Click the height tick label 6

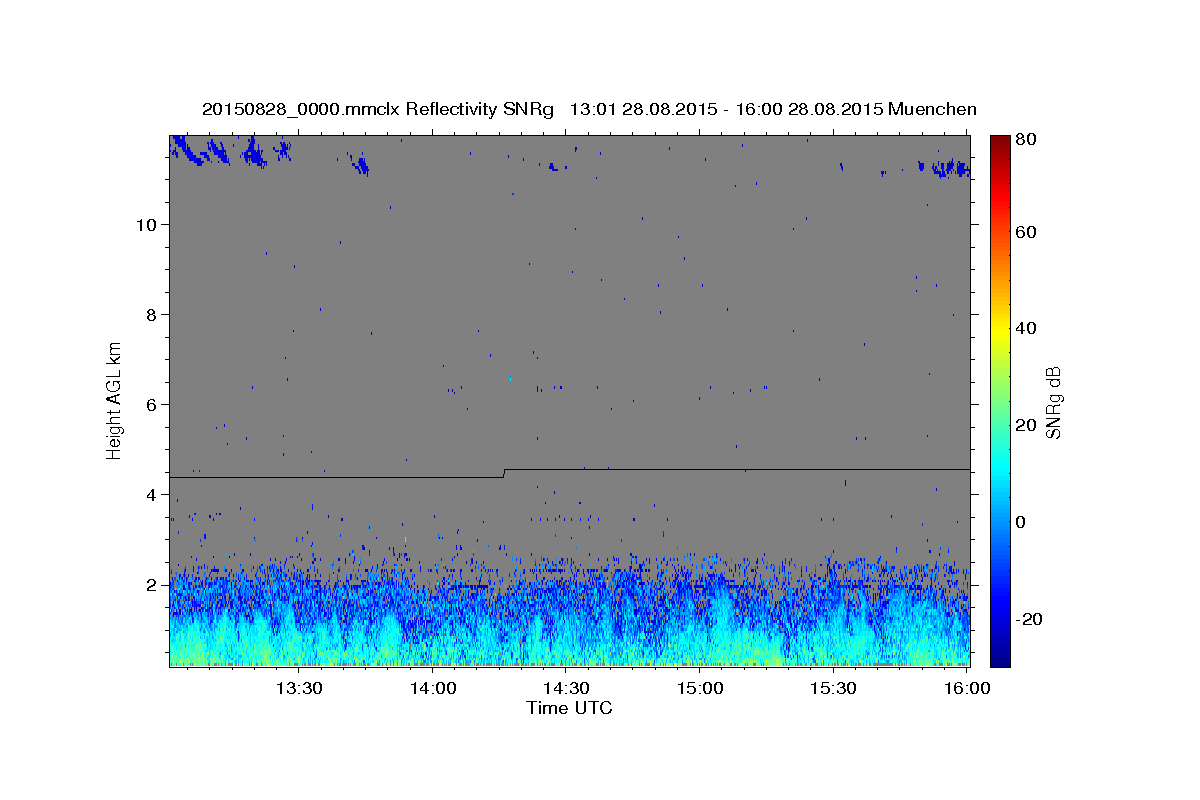coord(151,404)
